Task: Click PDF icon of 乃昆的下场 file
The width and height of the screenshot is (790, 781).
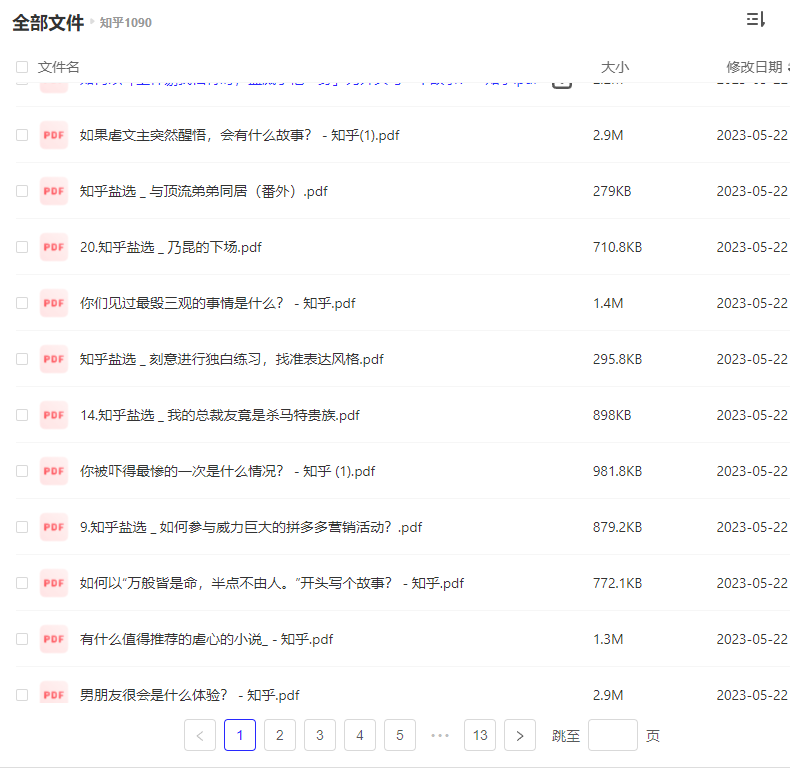Action: click(54, 247)
